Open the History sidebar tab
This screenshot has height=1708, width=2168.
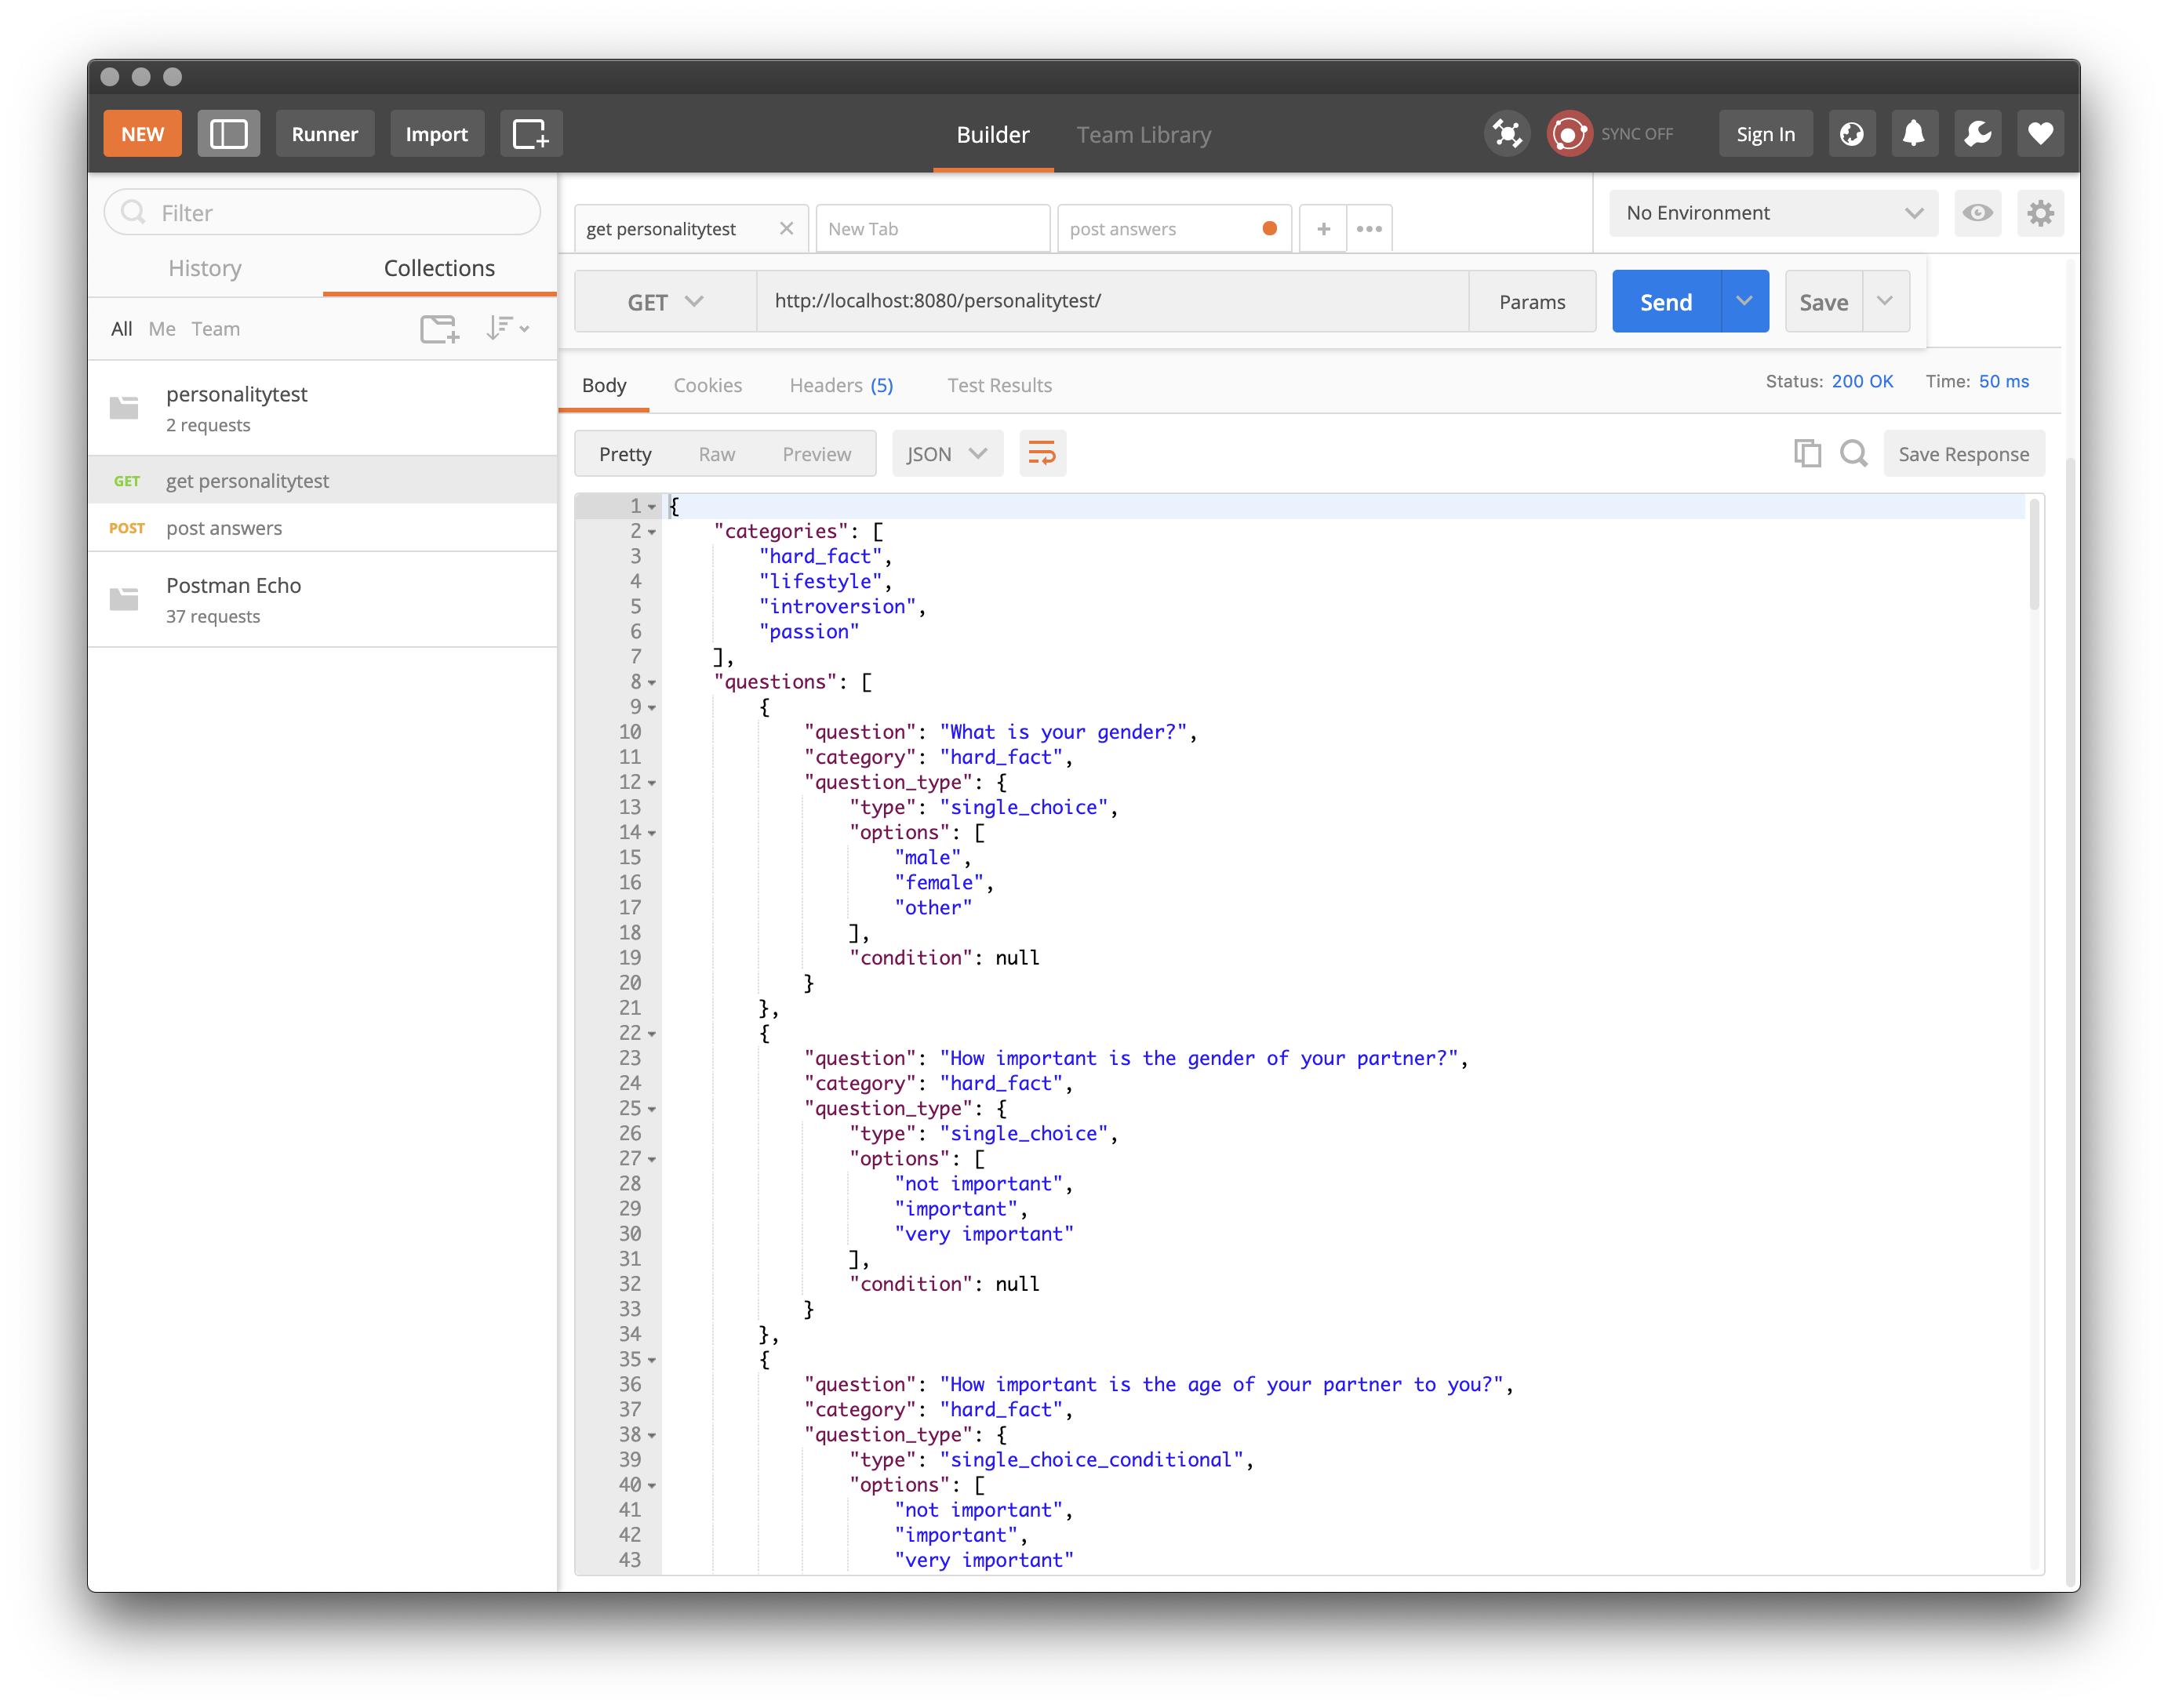(x=205, y=268)
